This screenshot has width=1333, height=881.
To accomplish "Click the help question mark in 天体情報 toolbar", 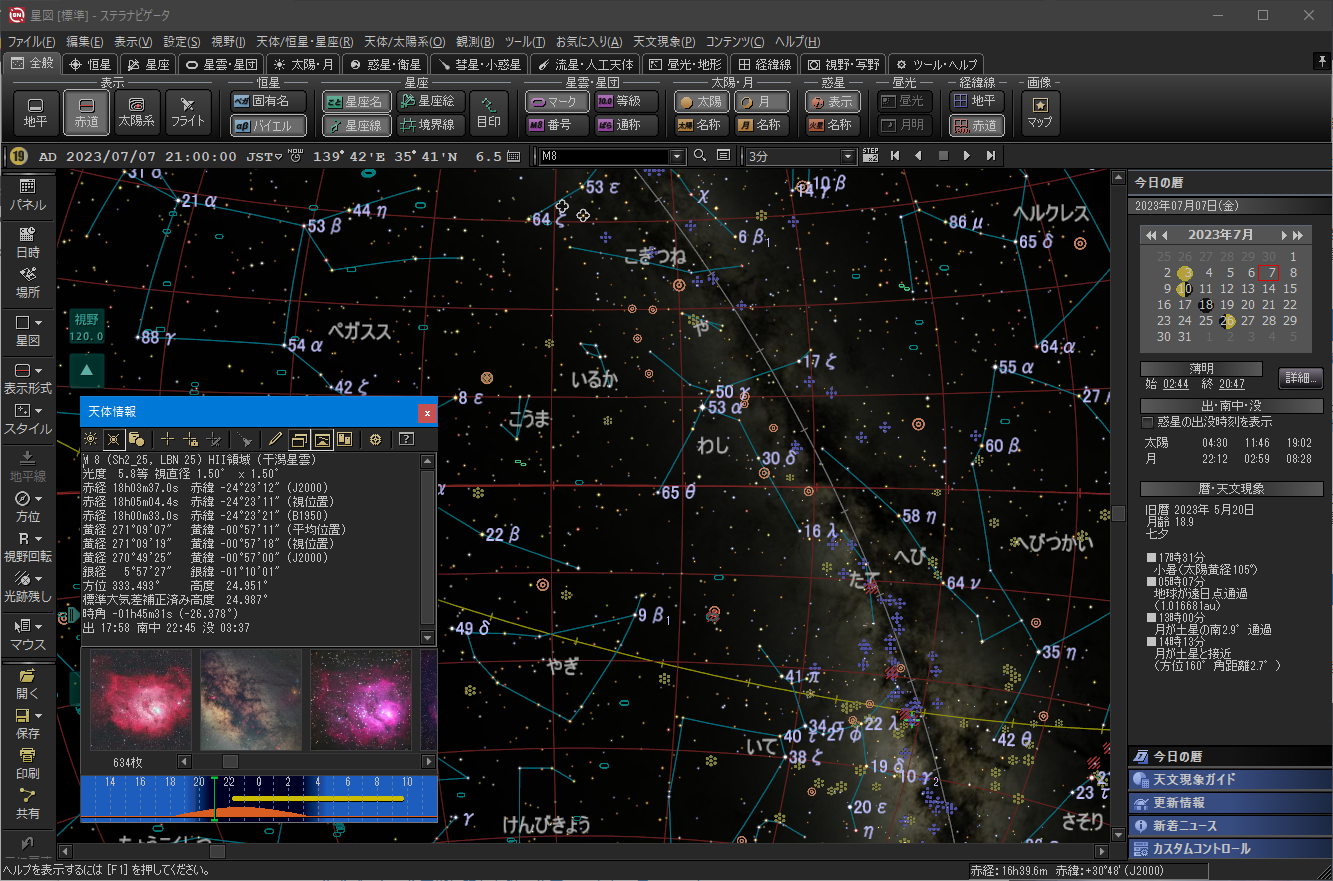I will 406,439.
